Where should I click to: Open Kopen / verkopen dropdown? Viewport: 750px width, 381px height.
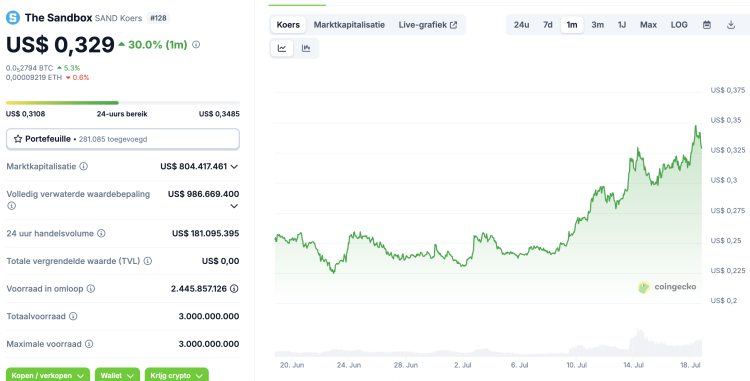click(48, 375)
